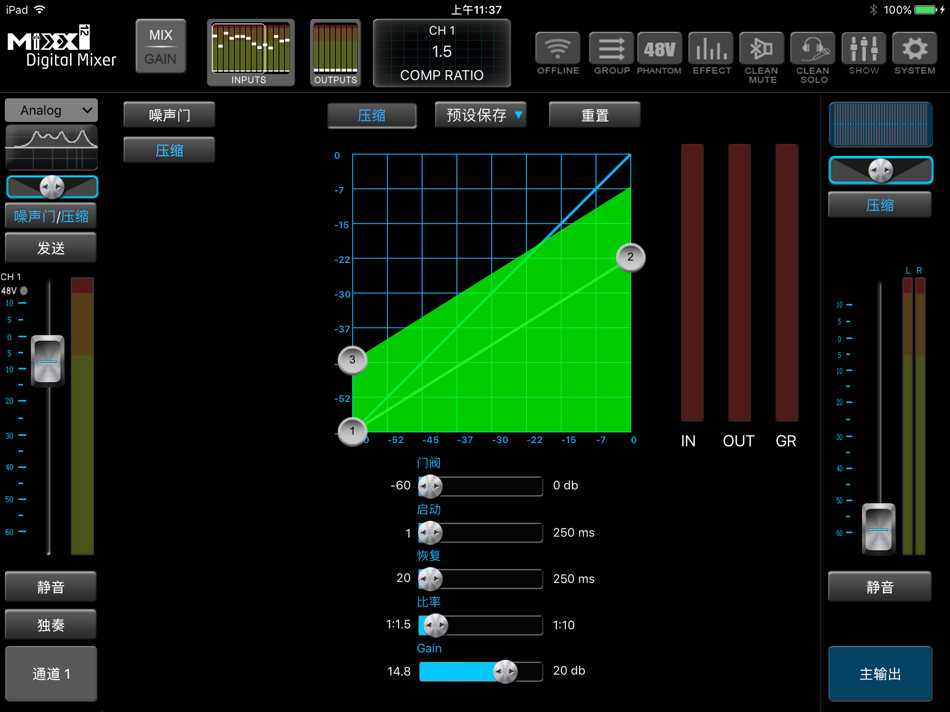Click the battery status icon

pos(928,10)
